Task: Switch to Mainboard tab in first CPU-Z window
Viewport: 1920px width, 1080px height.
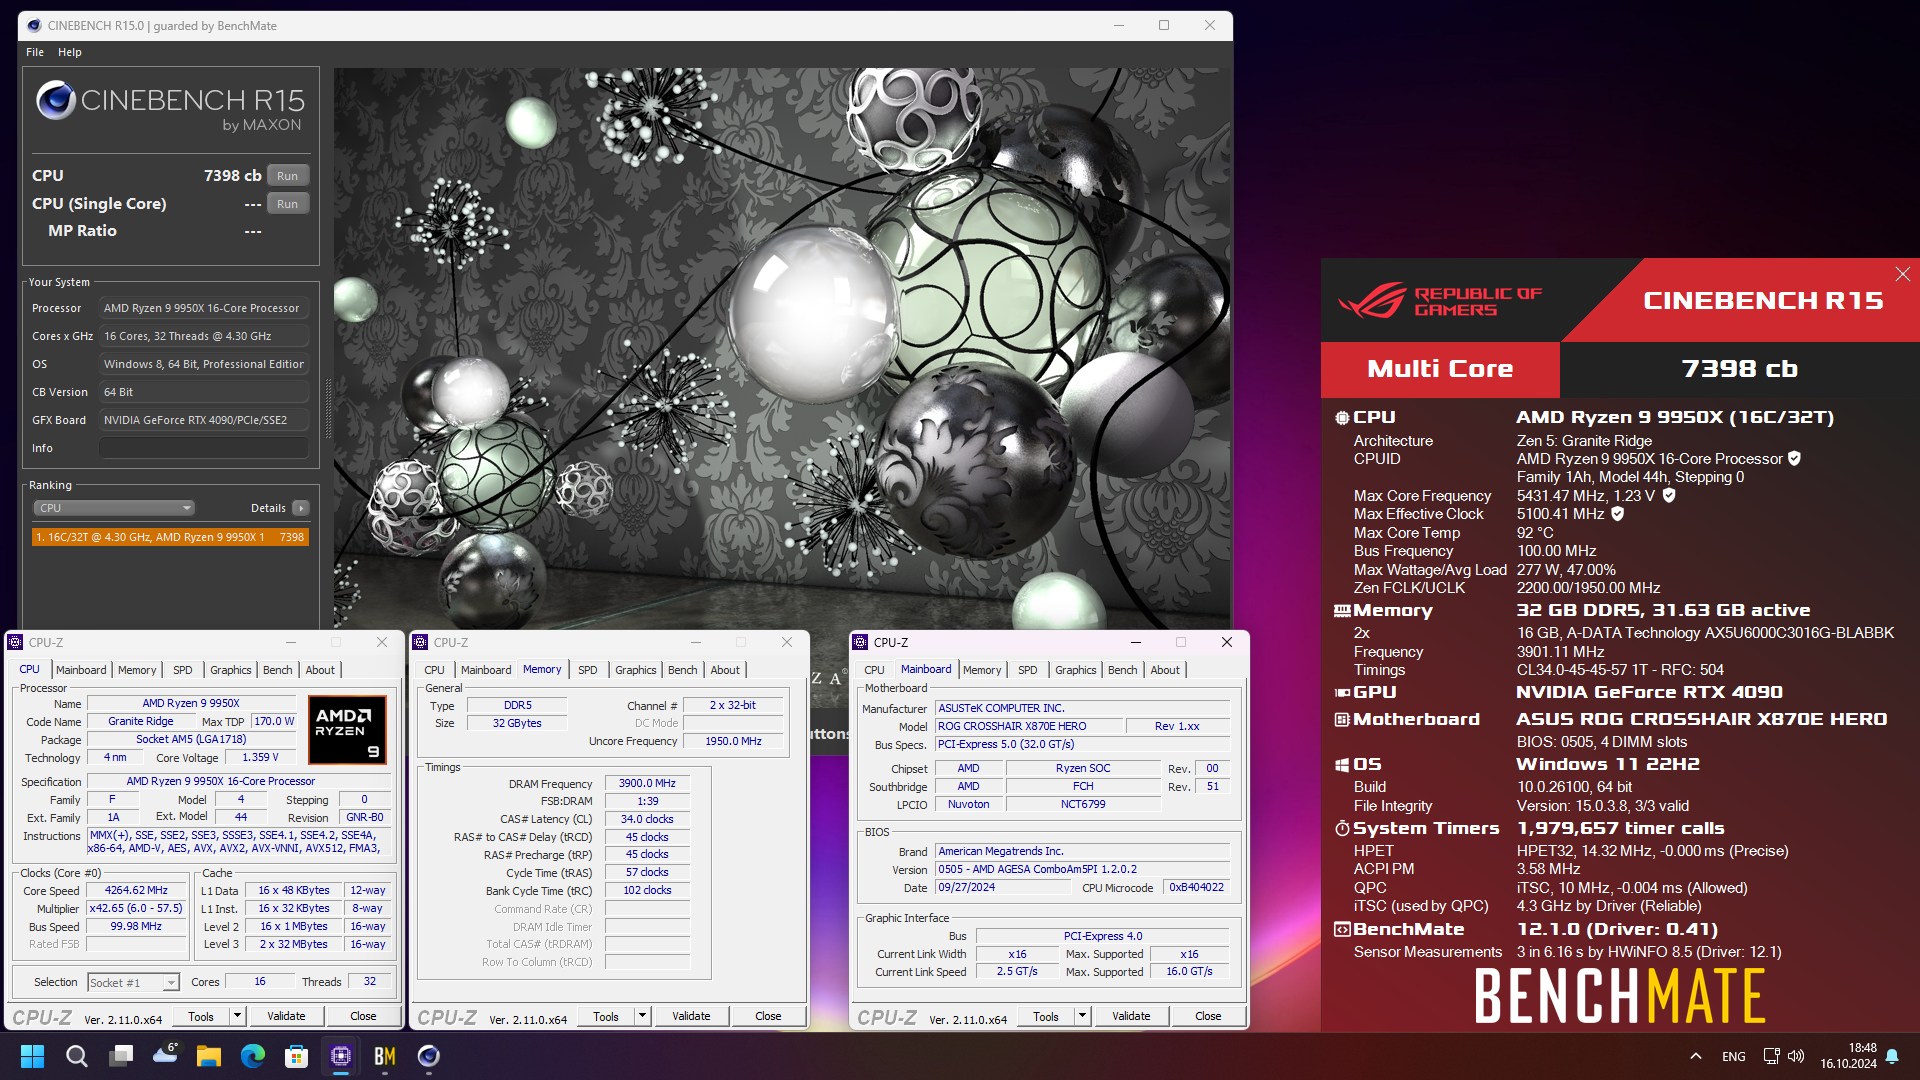Action: [x=81, y=670]
